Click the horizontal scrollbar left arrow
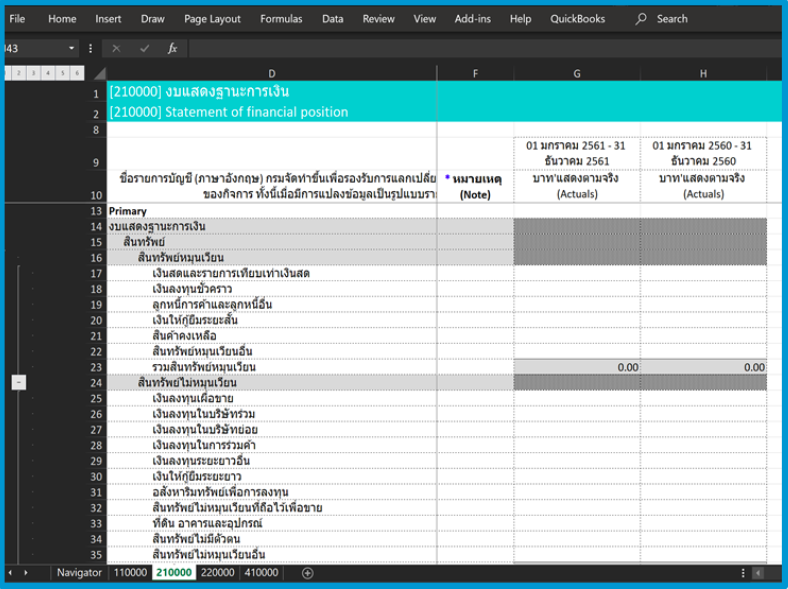This screenshot has height=589, width=788. pos(758,573)
